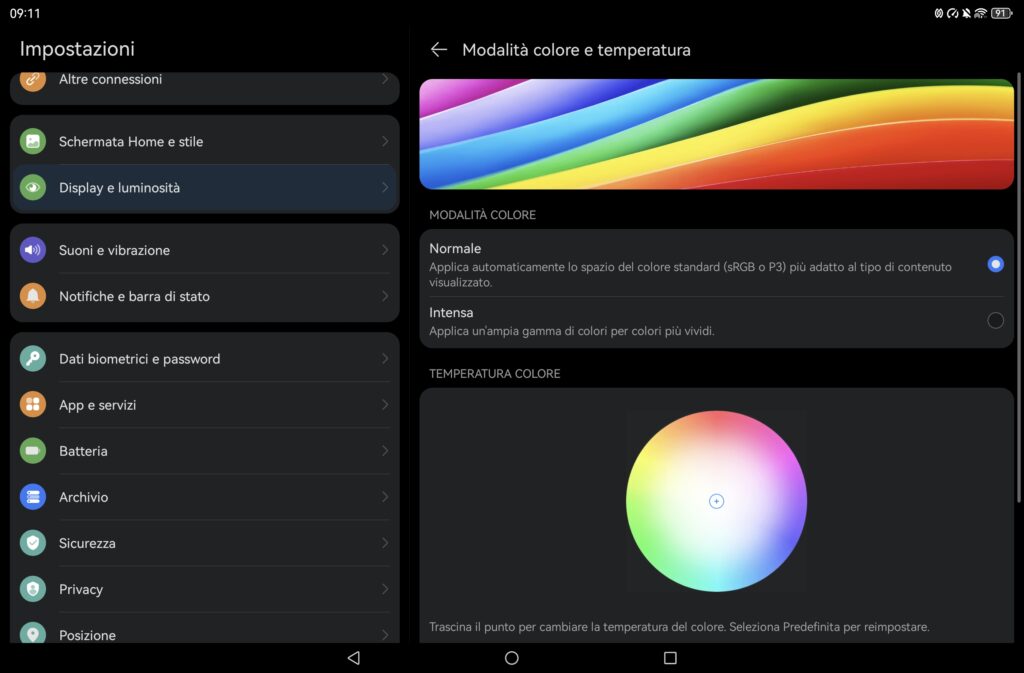Tap the Dati biometrici key icon

tap(33, 359)
